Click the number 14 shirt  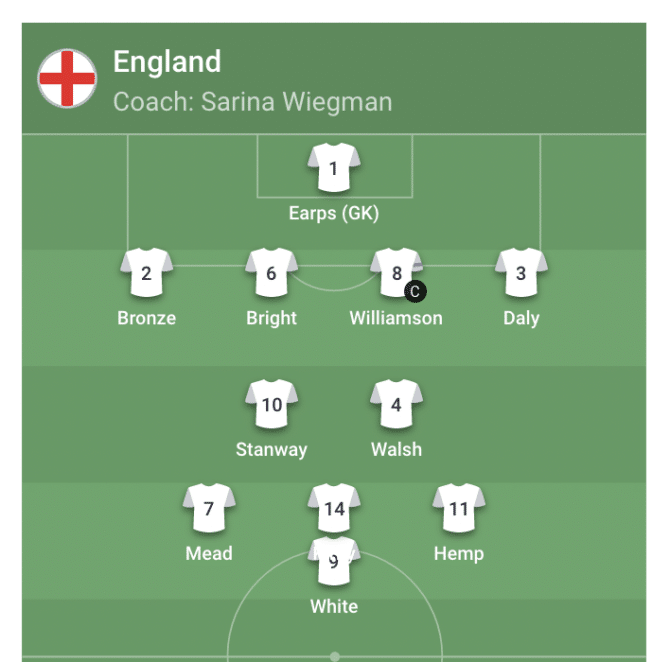334,508
